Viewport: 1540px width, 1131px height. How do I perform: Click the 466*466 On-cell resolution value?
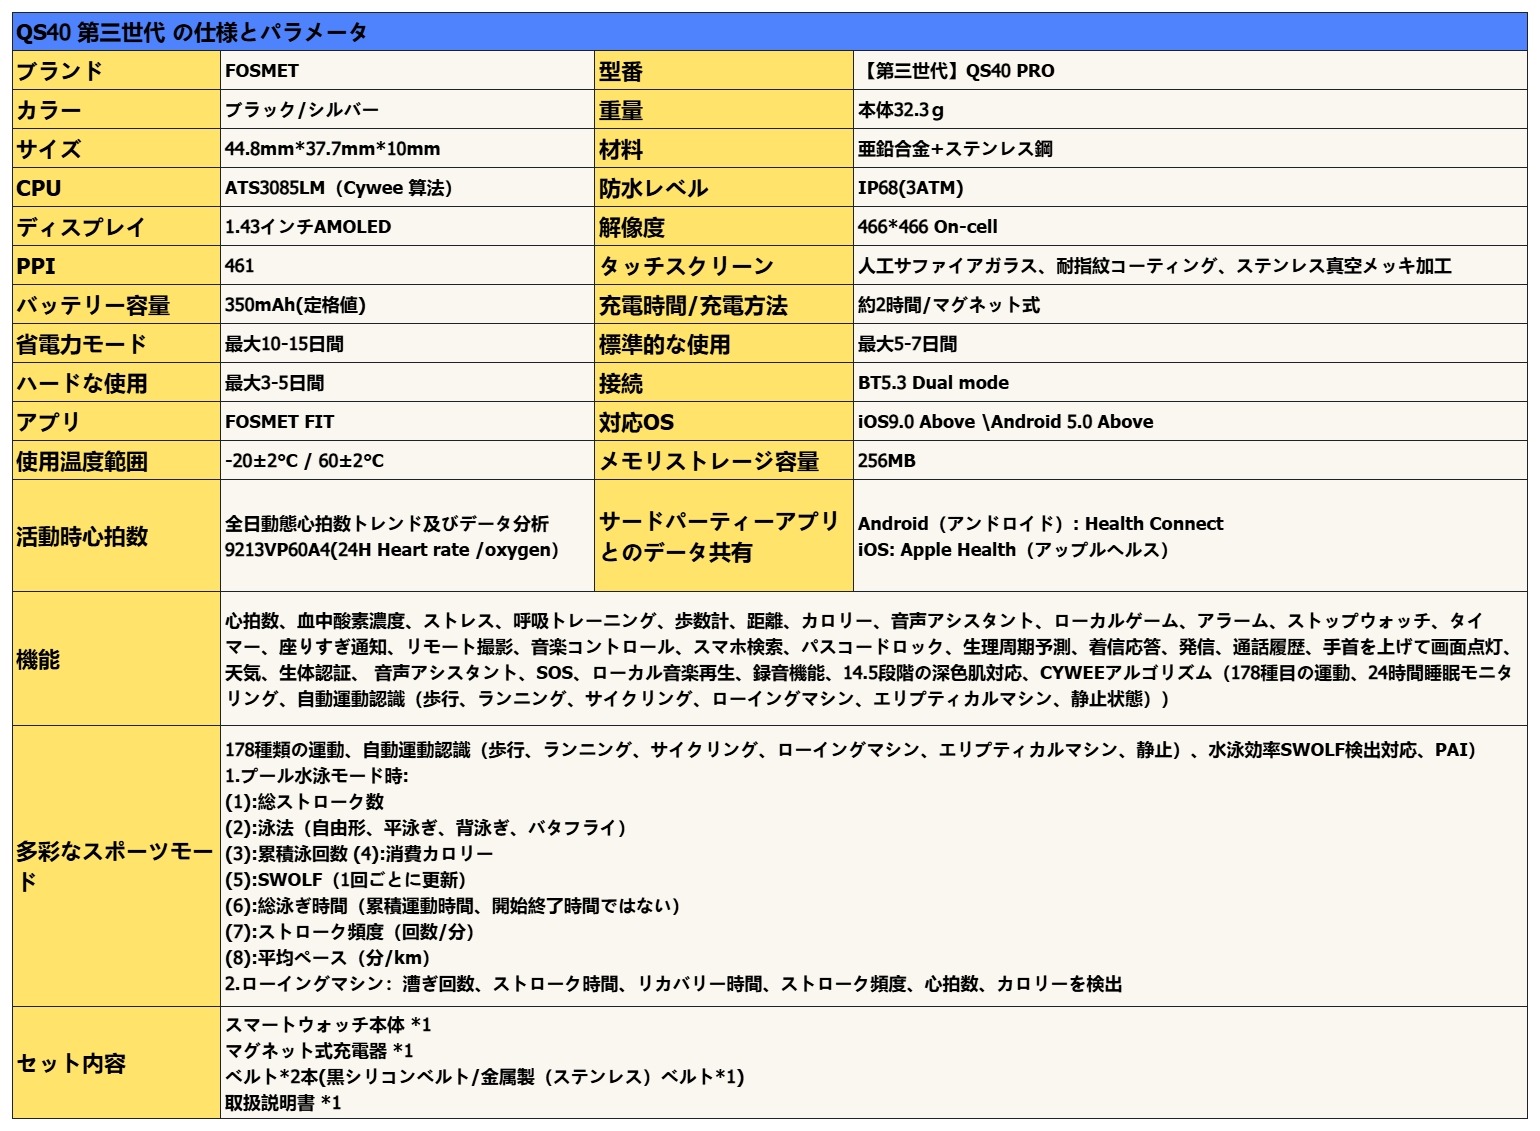point(927,227)
